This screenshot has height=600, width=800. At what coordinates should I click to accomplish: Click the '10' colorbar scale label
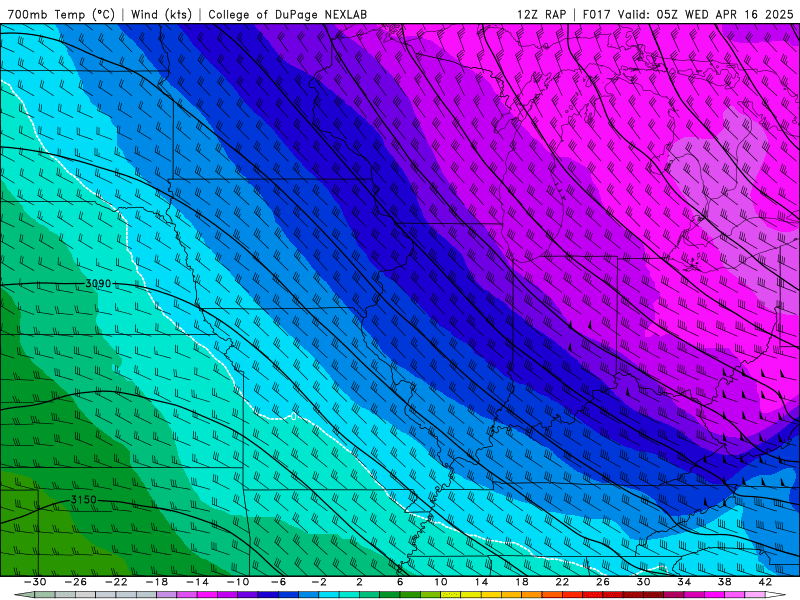(441, 582)
